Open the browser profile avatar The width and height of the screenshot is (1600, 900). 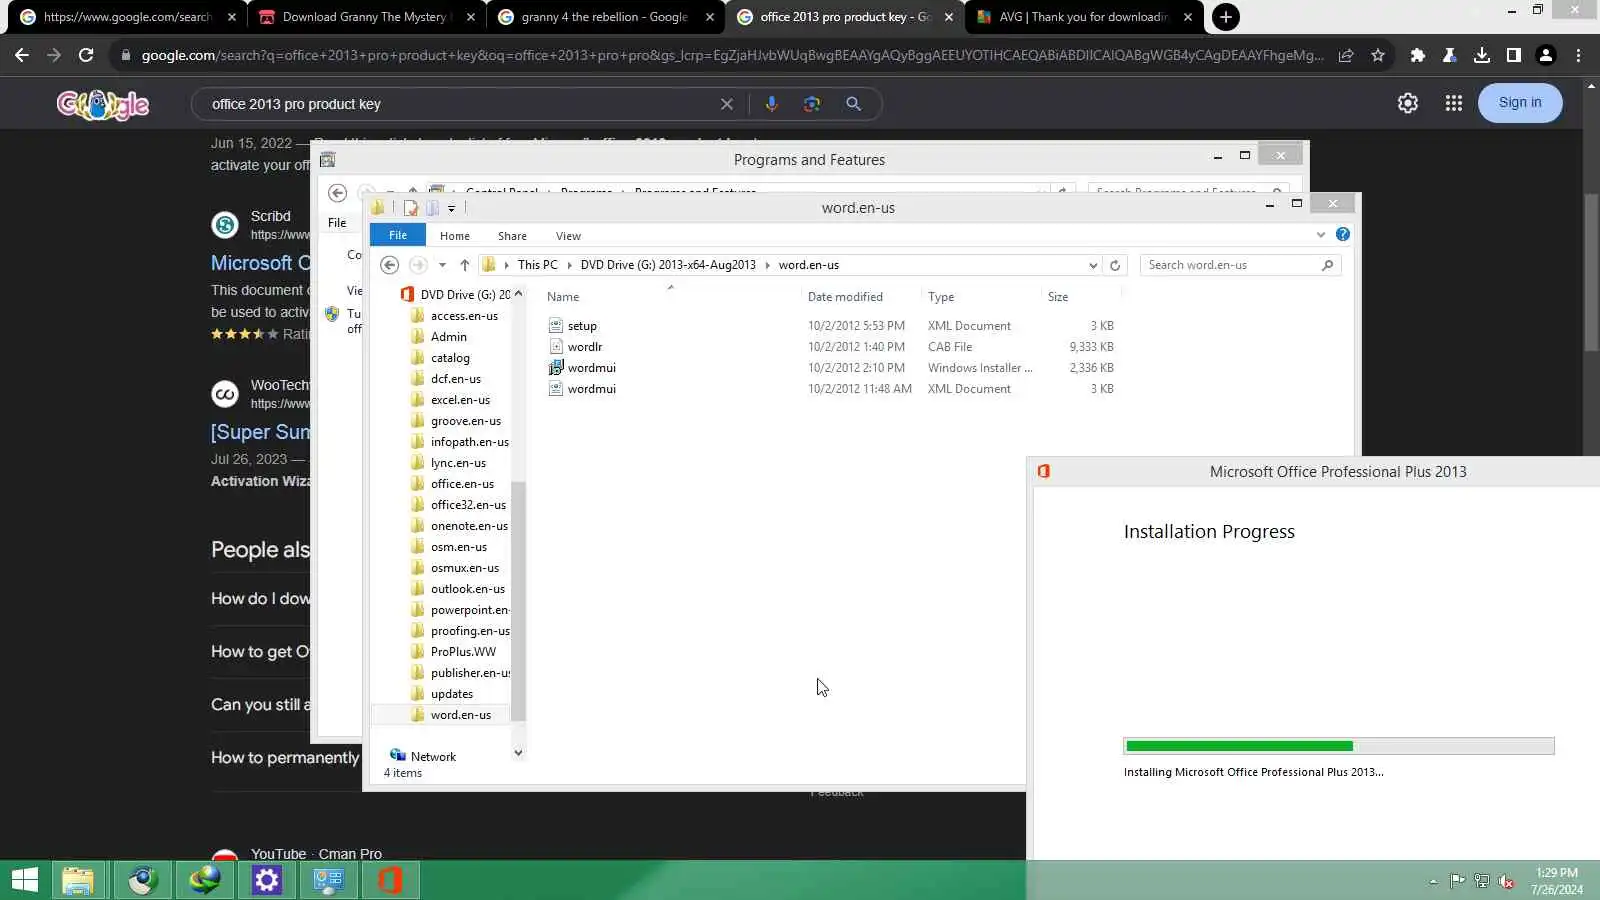(1546, 55)
